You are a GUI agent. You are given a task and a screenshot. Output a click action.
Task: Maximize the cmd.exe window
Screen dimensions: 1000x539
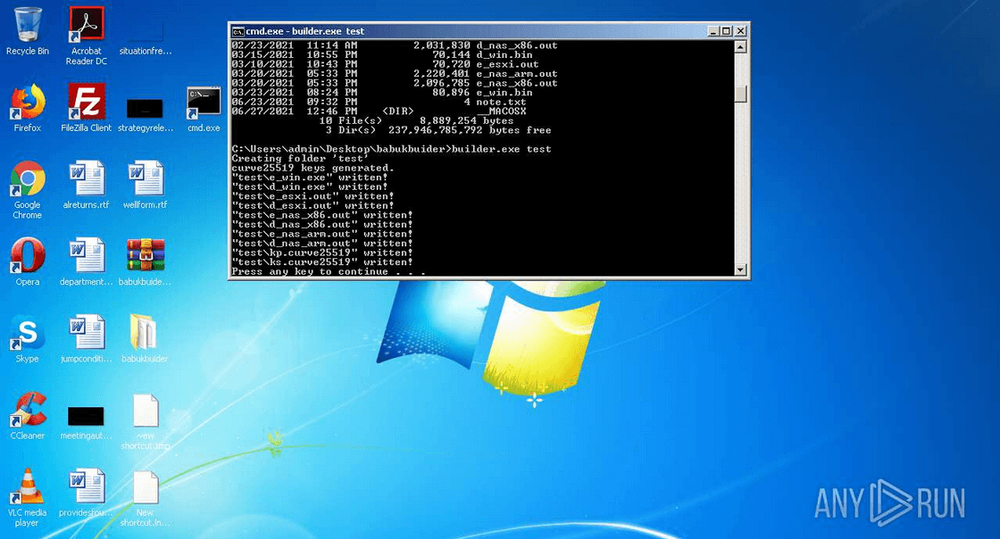coord(725,31)
